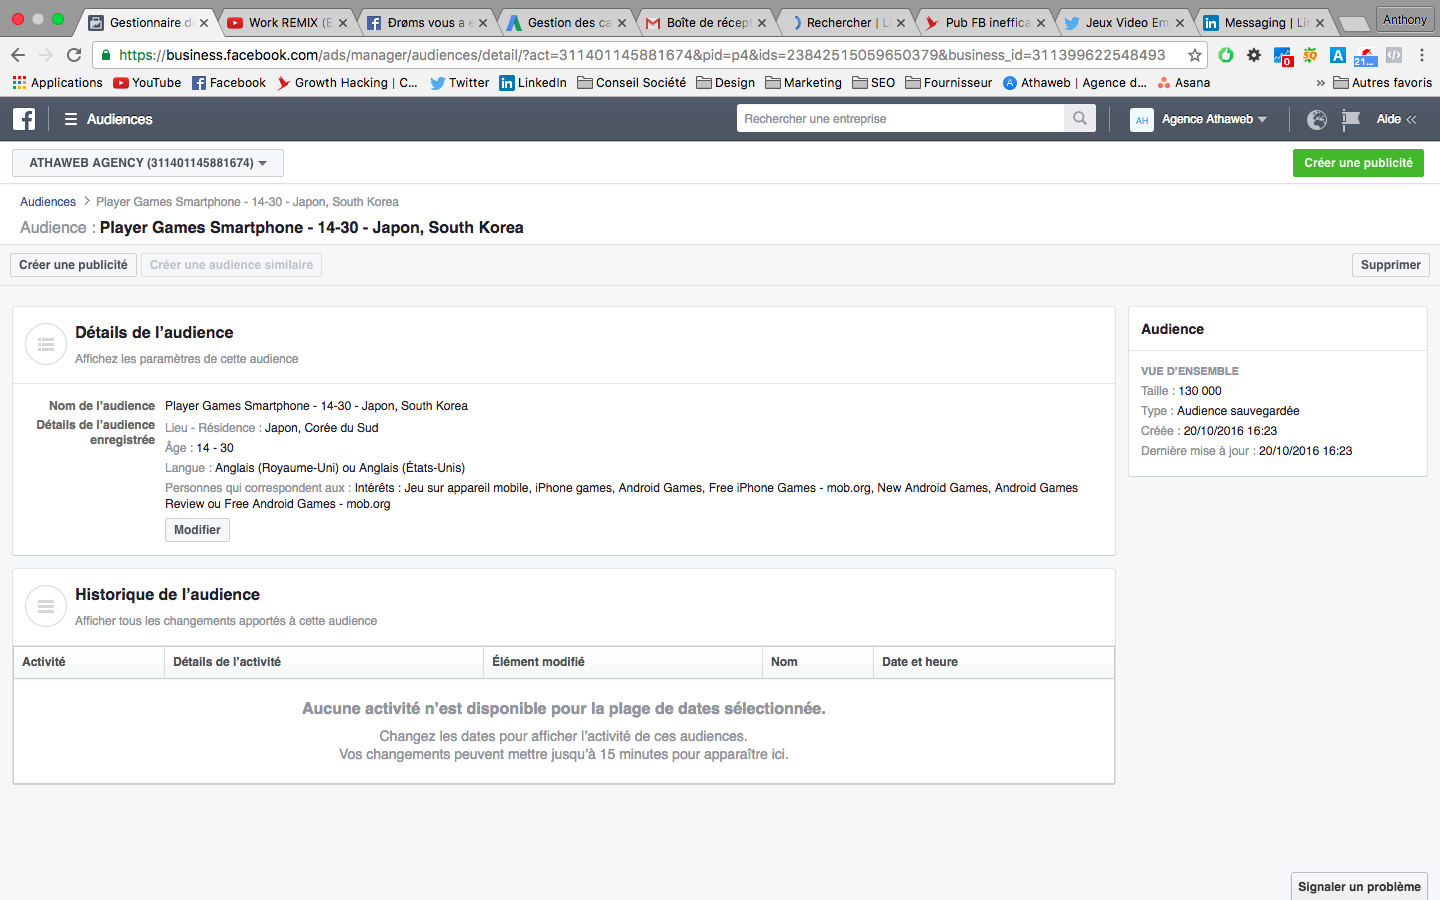Expand the ATHAWEB AGENCY account dropdown
This screenshot has width=1440, height=900.
click(x=148, y=163)
